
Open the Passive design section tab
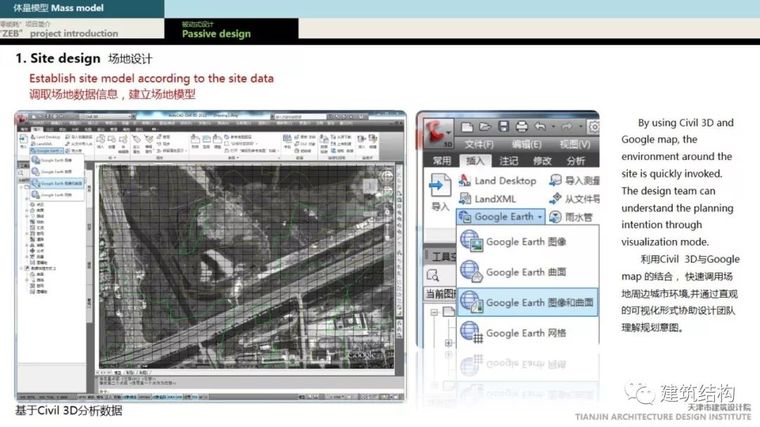[x=231, y=30]
